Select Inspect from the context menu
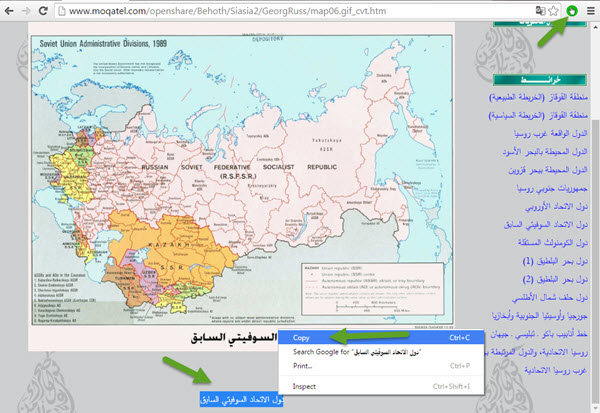The width and height of the screenshot is (600, 413). coord(381,387)
